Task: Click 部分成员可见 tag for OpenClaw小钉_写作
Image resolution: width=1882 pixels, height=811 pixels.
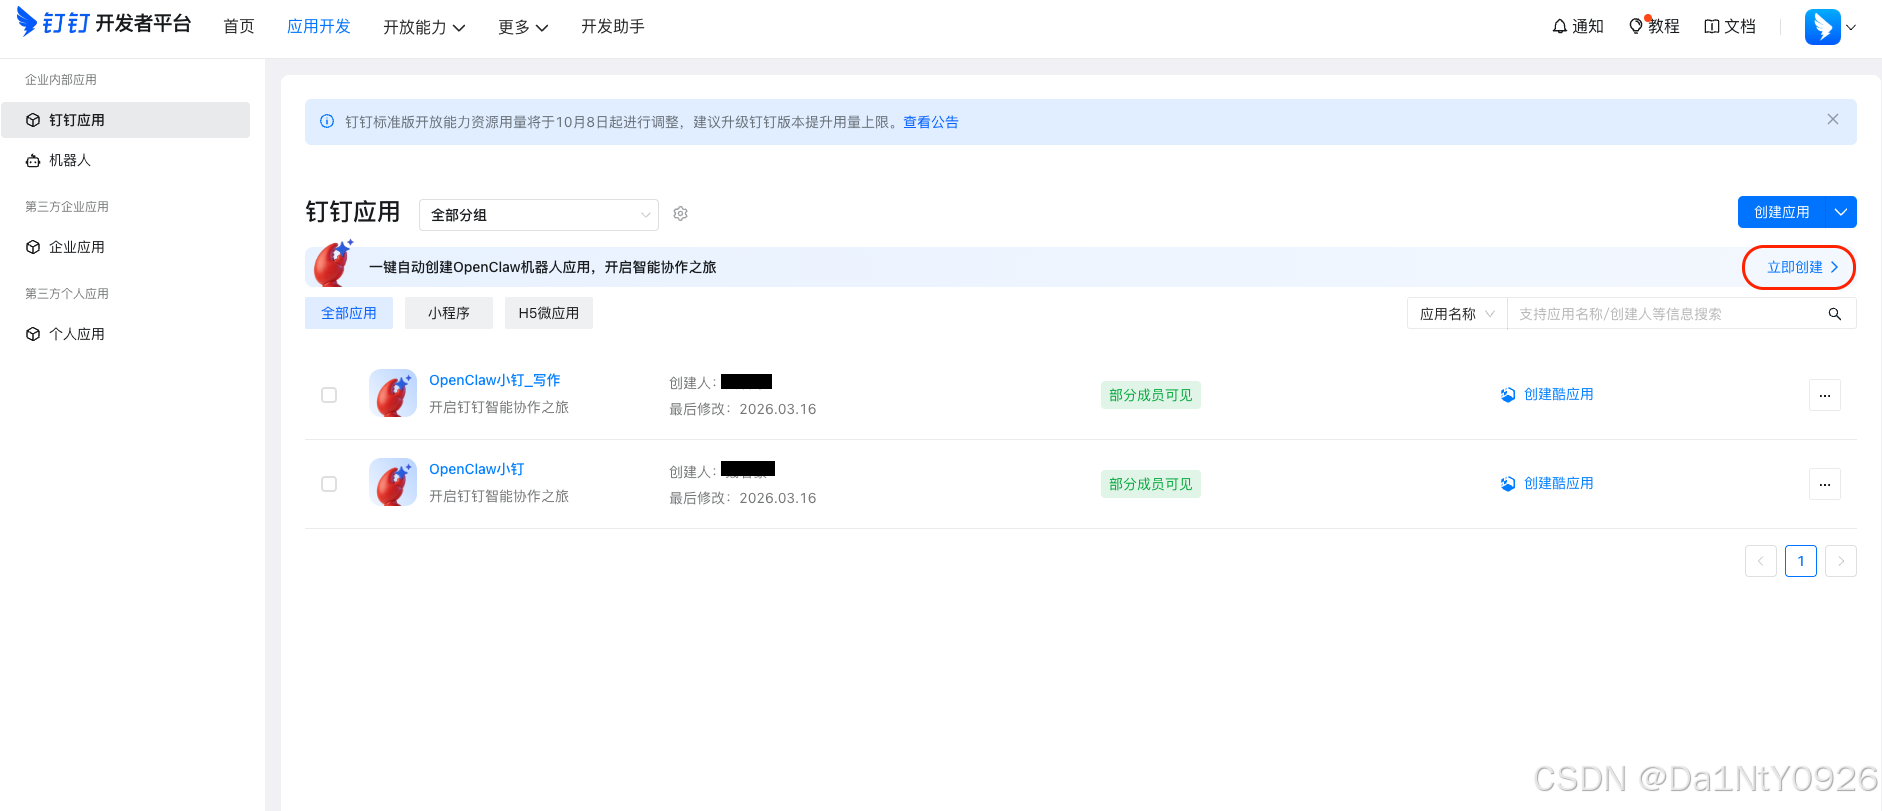Action: coord(1151,395)
